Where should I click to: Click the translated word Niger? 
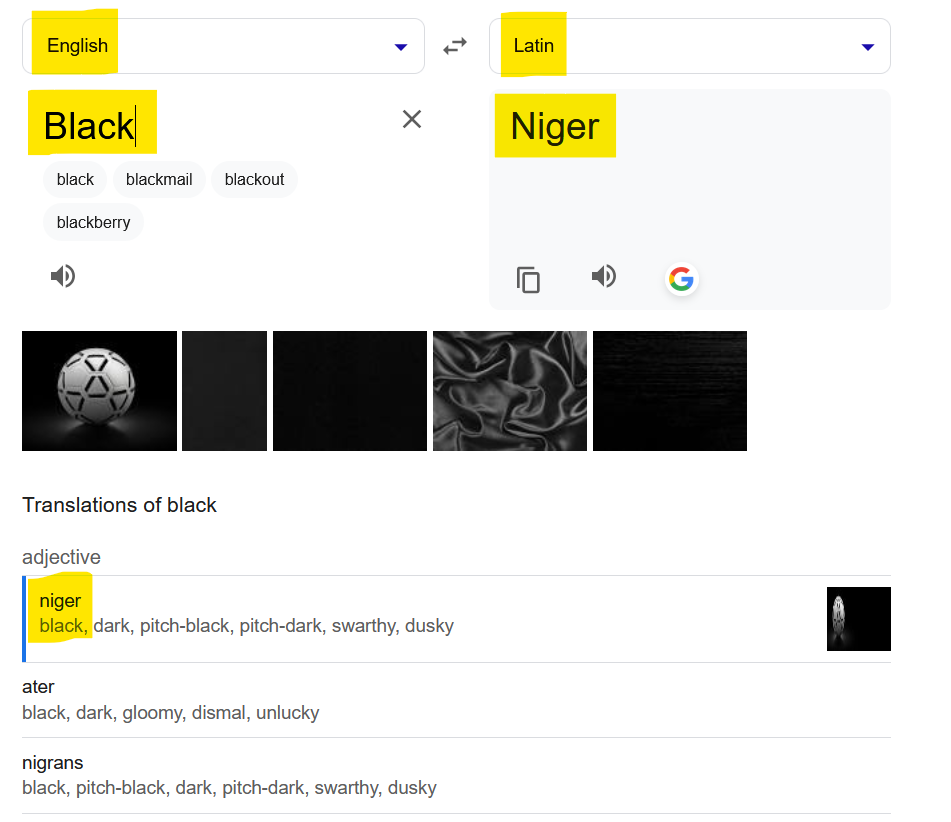click(x=555, y=126)
